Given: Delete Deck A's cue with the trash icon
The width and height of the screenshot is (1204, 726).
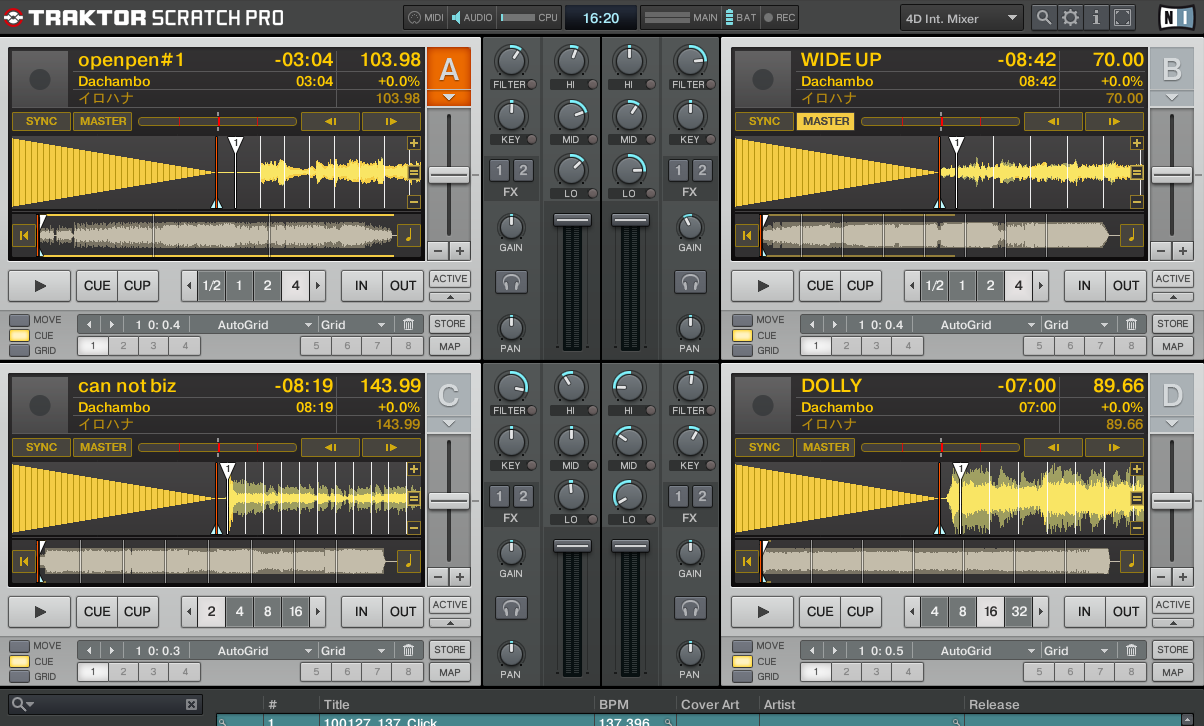Looking at the screenshot, I should (409, 324).
